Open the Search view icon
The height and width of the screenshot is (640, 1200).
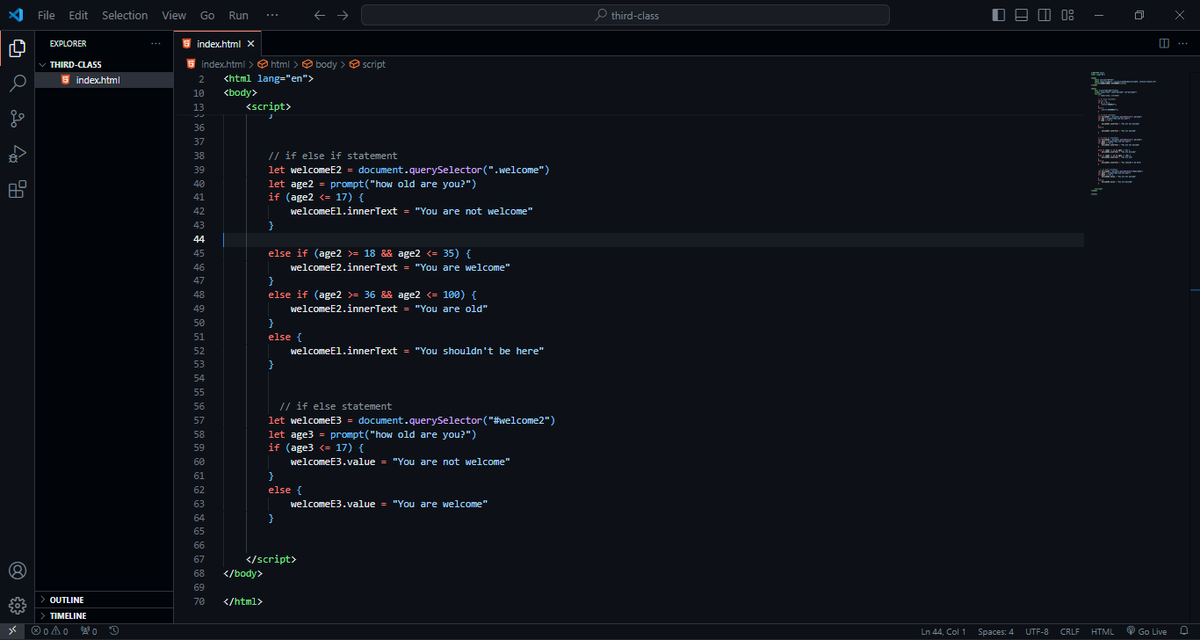point(17,83)
